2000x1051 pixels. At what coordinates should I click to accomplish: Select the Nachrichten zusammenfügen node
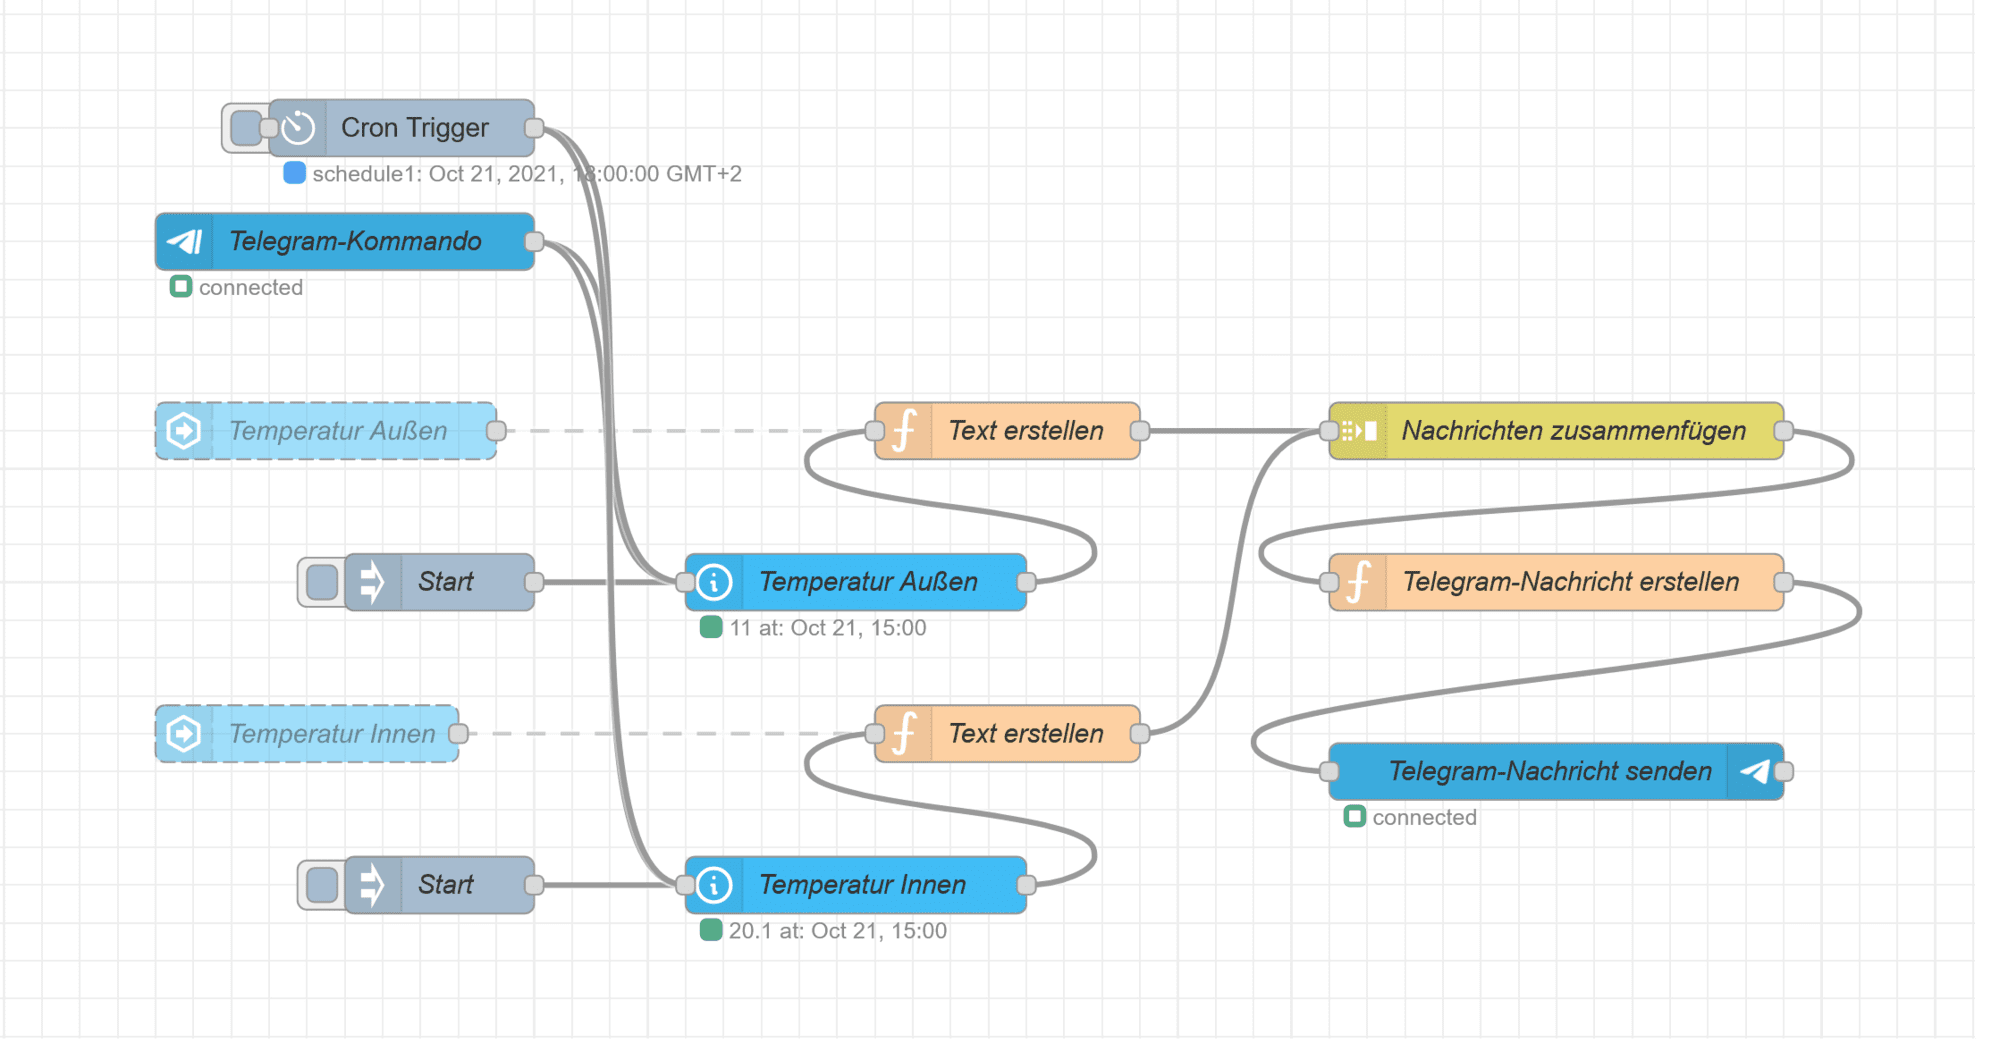(1556, 431)
